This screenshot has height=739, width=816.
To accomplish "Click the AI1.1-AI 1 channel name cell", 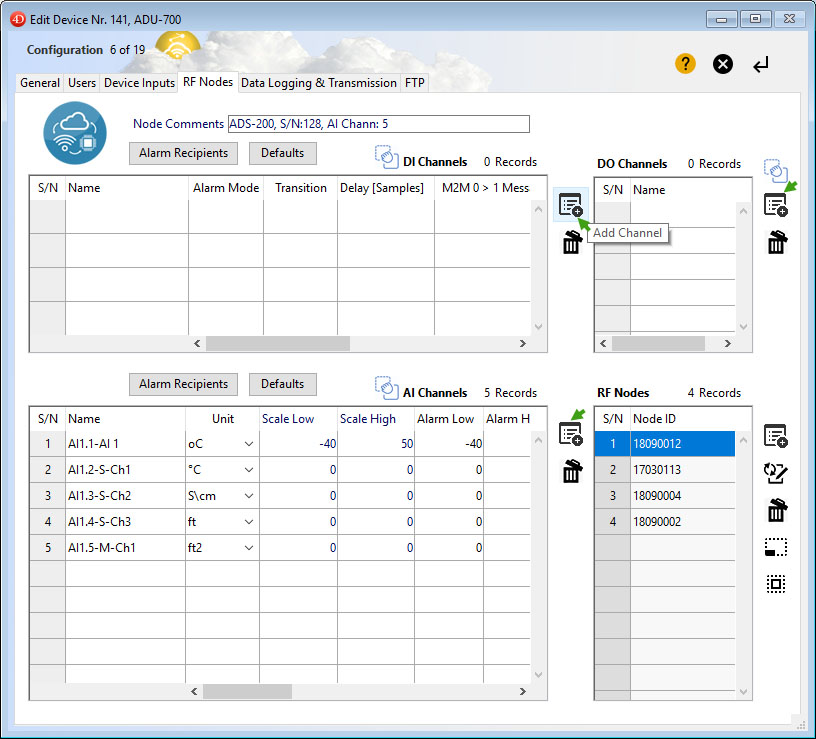I will (125, 444).
